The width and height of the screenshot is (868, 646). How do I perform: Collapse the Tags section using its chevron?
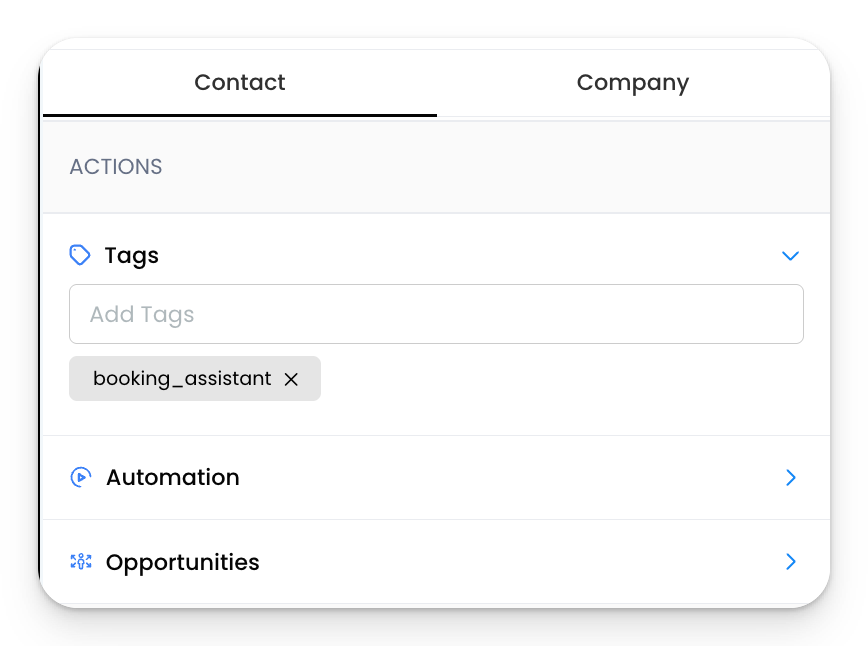pyautogui.click(x=790, y=256)
